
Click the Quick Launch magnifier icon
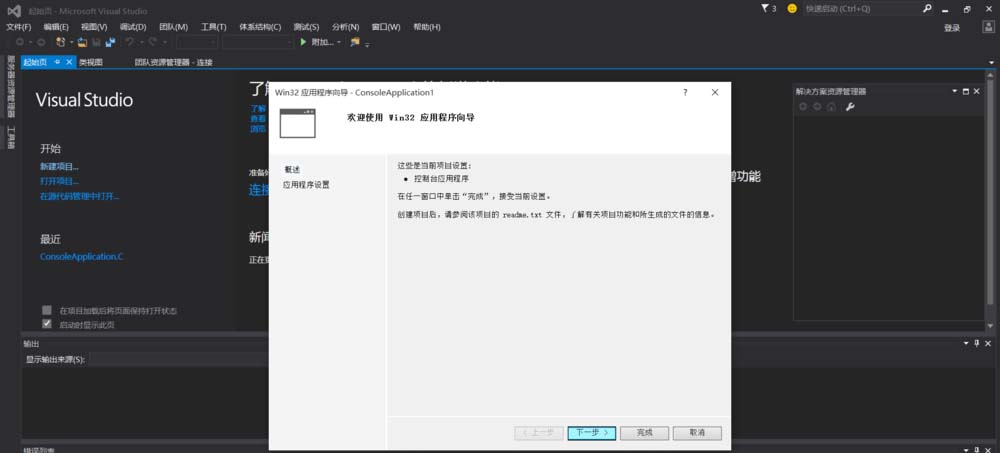click(927, 9)
